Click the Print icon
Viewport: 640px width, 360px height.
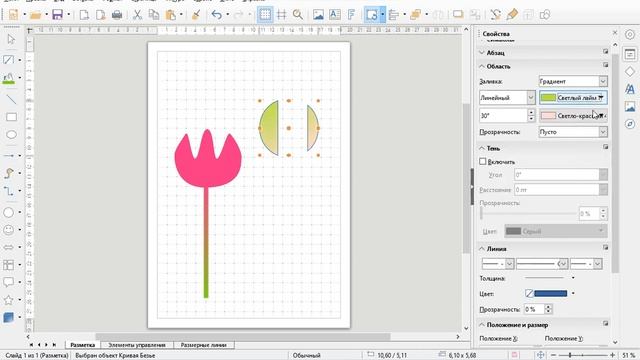117,15
